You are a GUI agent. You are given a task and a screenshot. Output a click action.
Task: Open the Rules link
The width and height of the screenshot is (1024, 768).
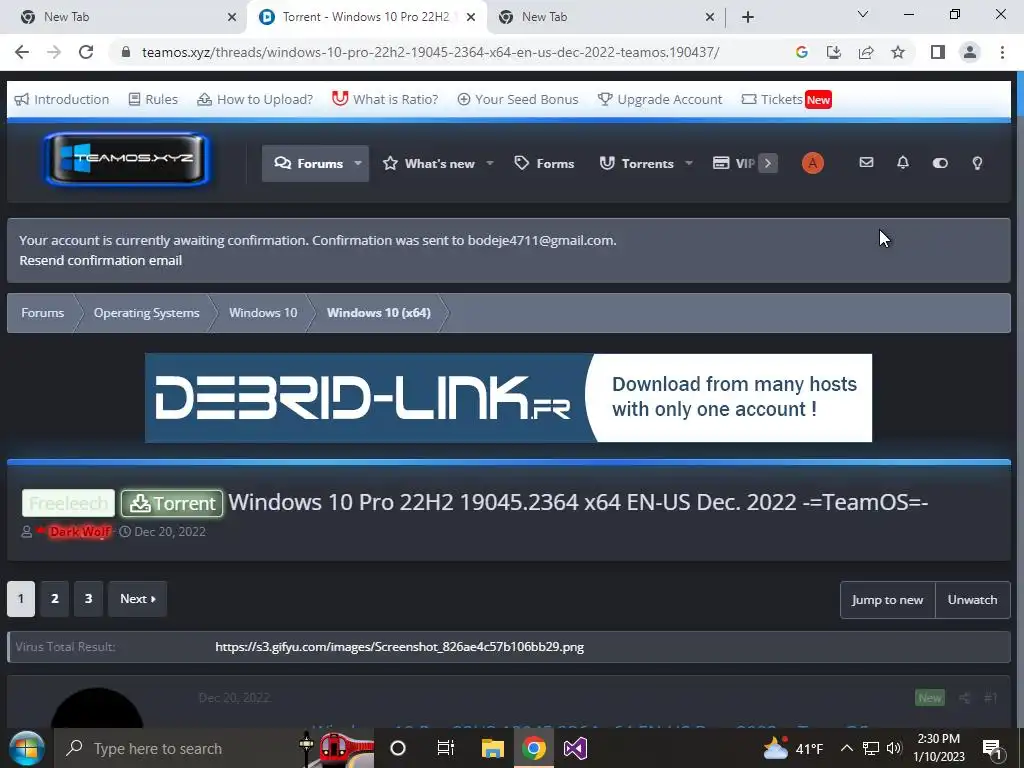(153, 99)
